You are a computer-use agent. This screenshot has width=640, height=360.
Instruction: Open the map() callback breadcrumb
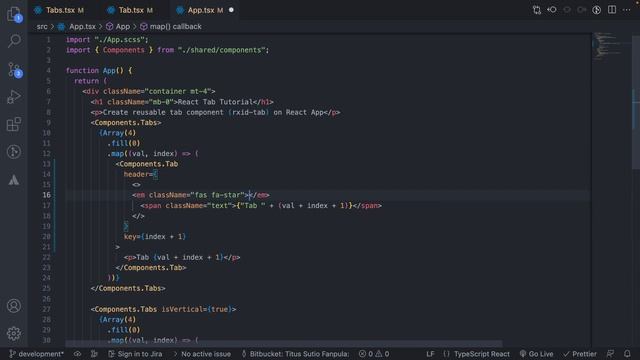coord(171,27)
